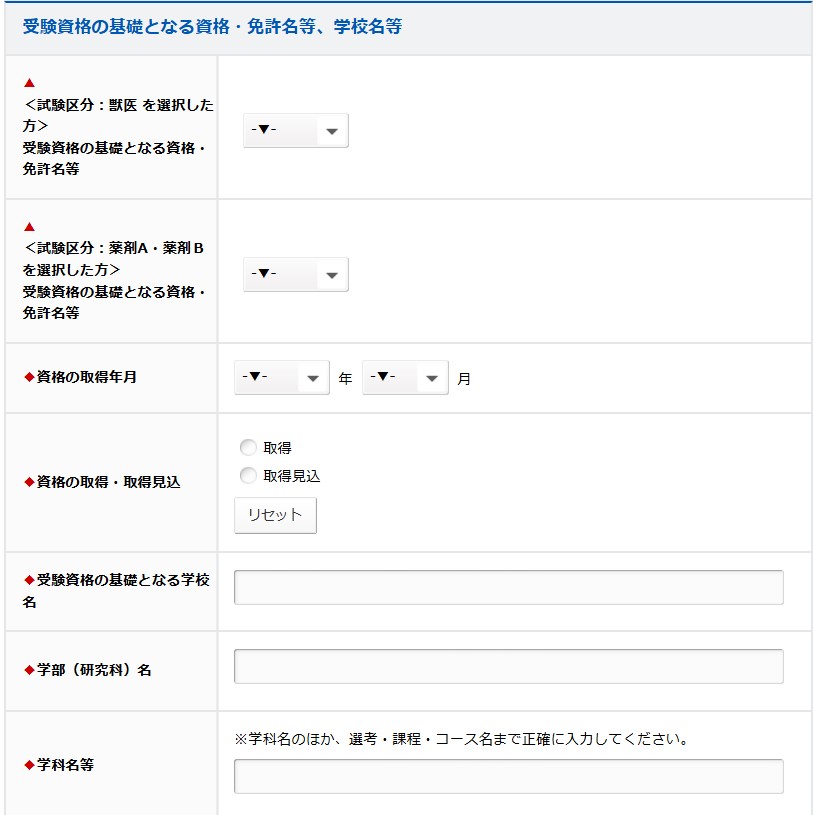Click the red triangle above 試験区分：獣医
This screenshot has height=815, width=813.
[x=29, y=83]
